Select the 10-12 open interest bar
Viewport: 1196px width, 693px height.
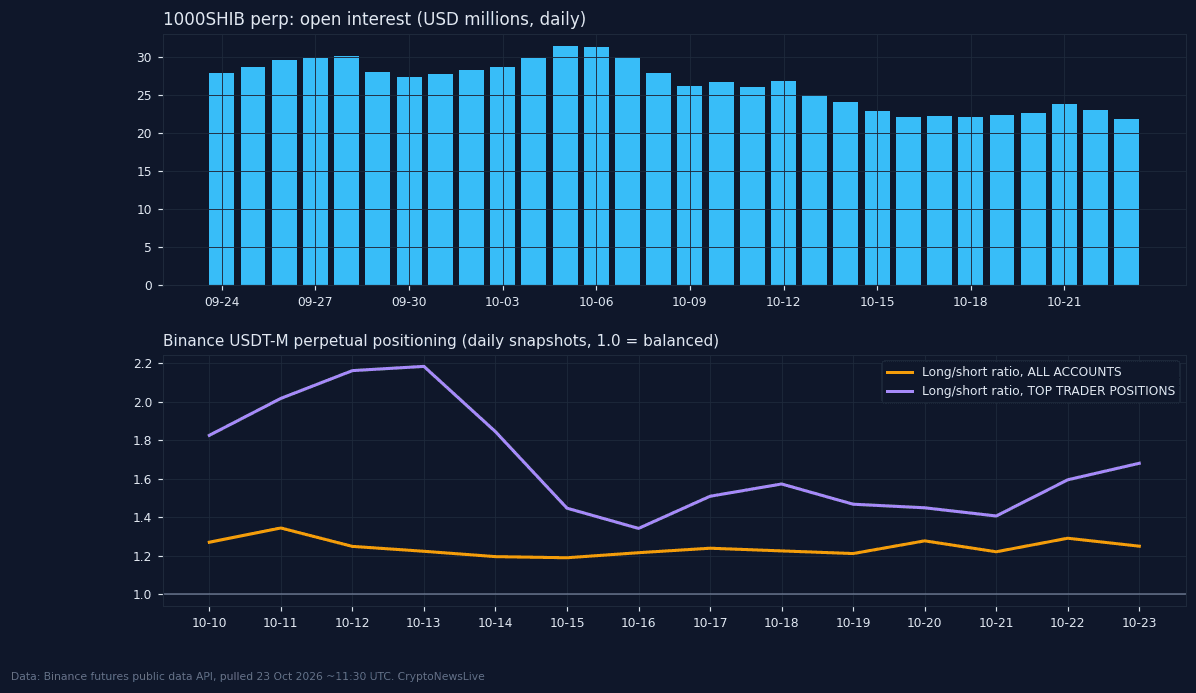[x=783, y=183]
